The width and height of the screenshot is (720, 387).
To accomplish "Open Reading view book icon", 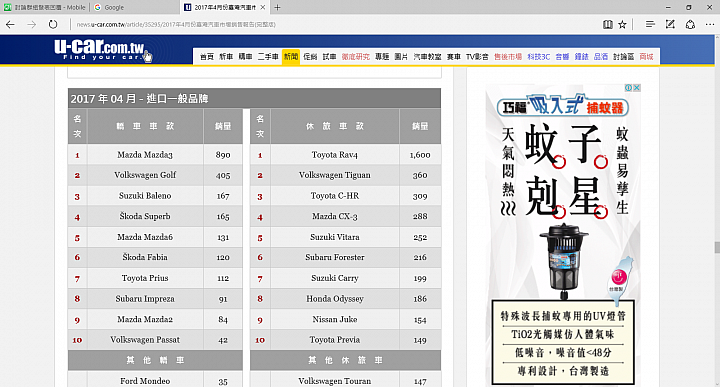I will coord(608,24).
